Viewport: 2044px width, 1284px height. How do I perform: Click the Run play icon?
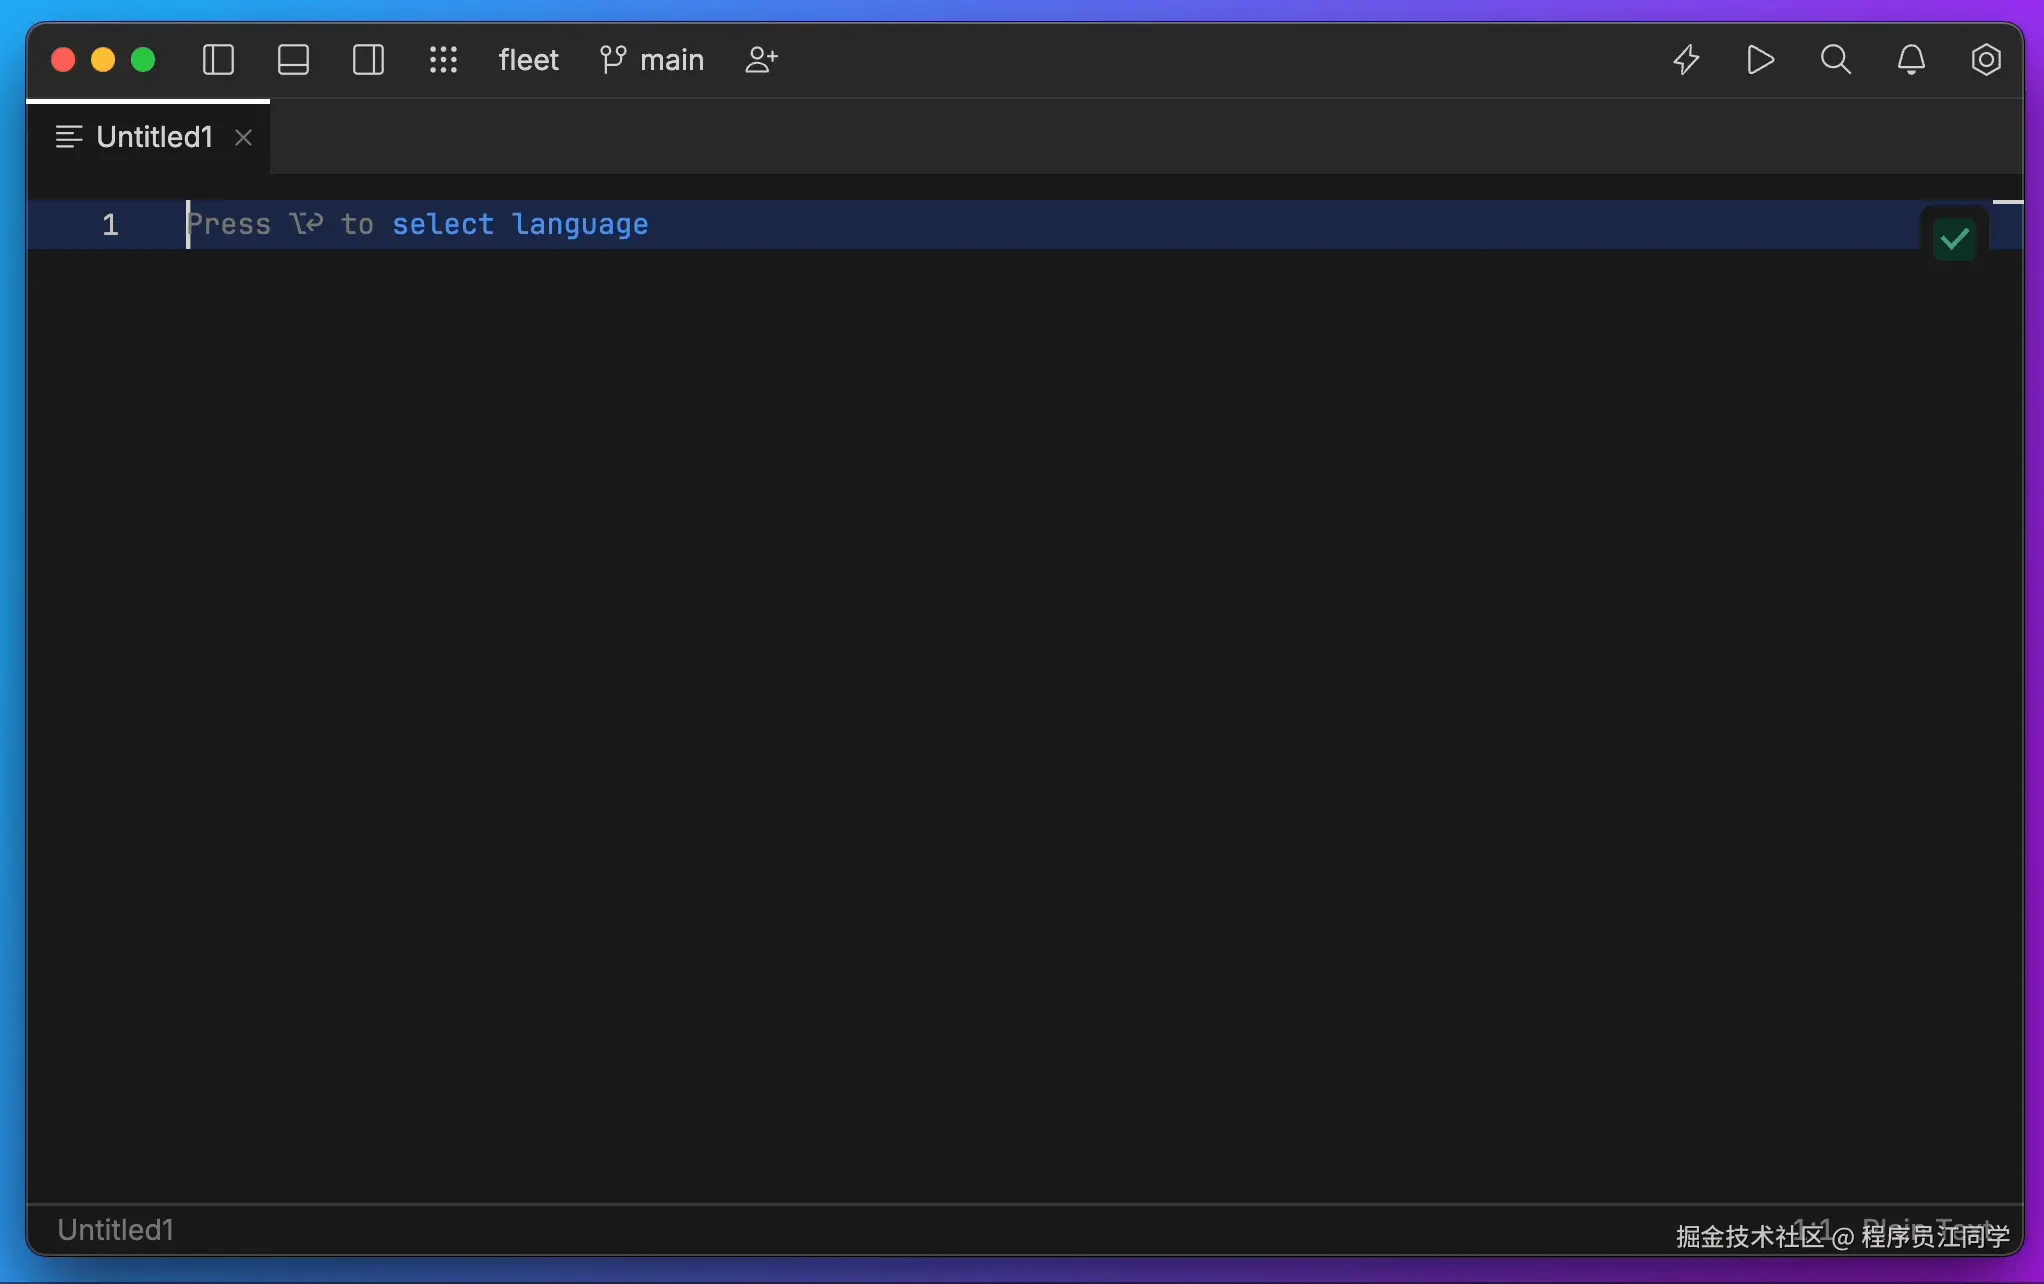click(1760, 60)
